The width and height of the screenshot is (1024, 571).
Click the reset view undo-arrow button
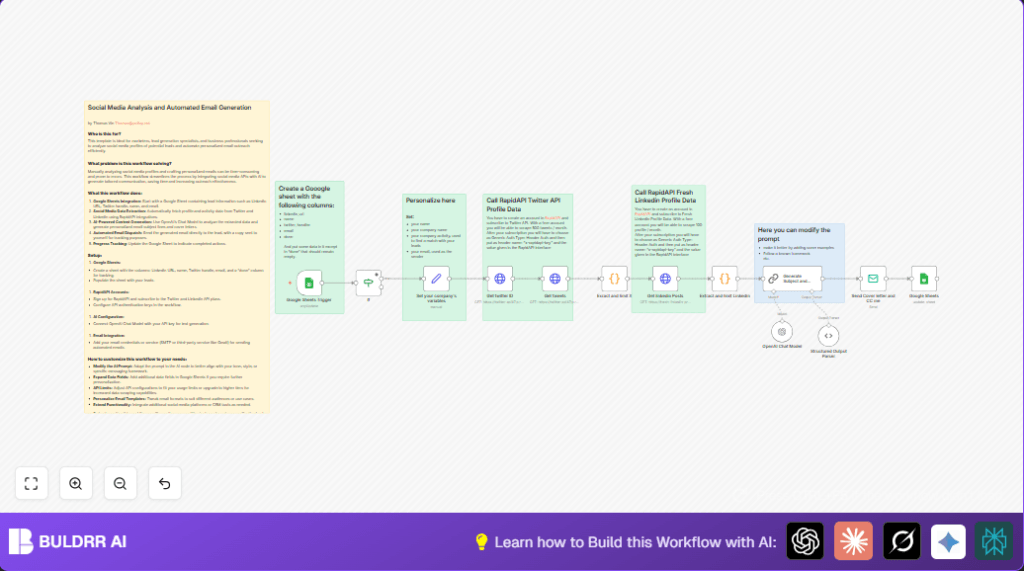165,483
